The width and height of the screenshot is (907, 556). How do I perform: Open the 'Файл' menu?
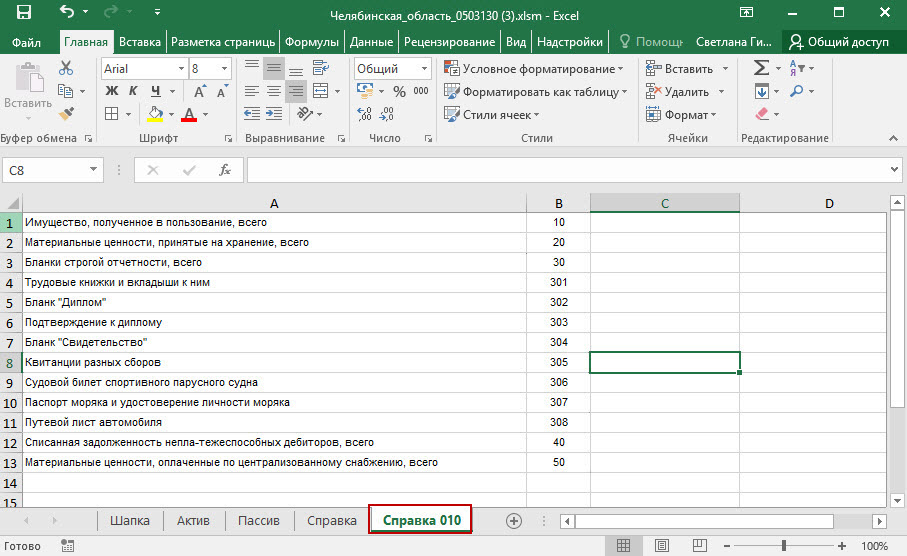(26, 42)
